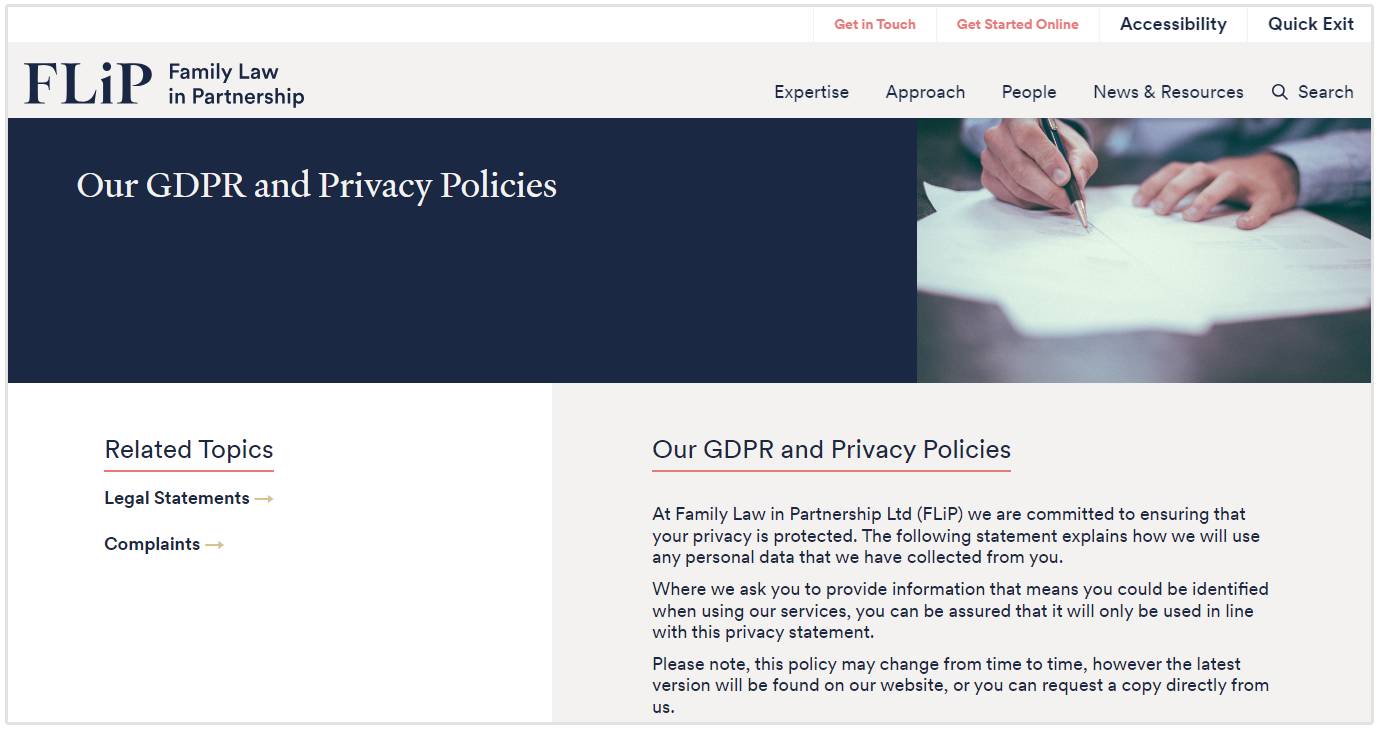Open the Accessibility options

coord(1173,25)
